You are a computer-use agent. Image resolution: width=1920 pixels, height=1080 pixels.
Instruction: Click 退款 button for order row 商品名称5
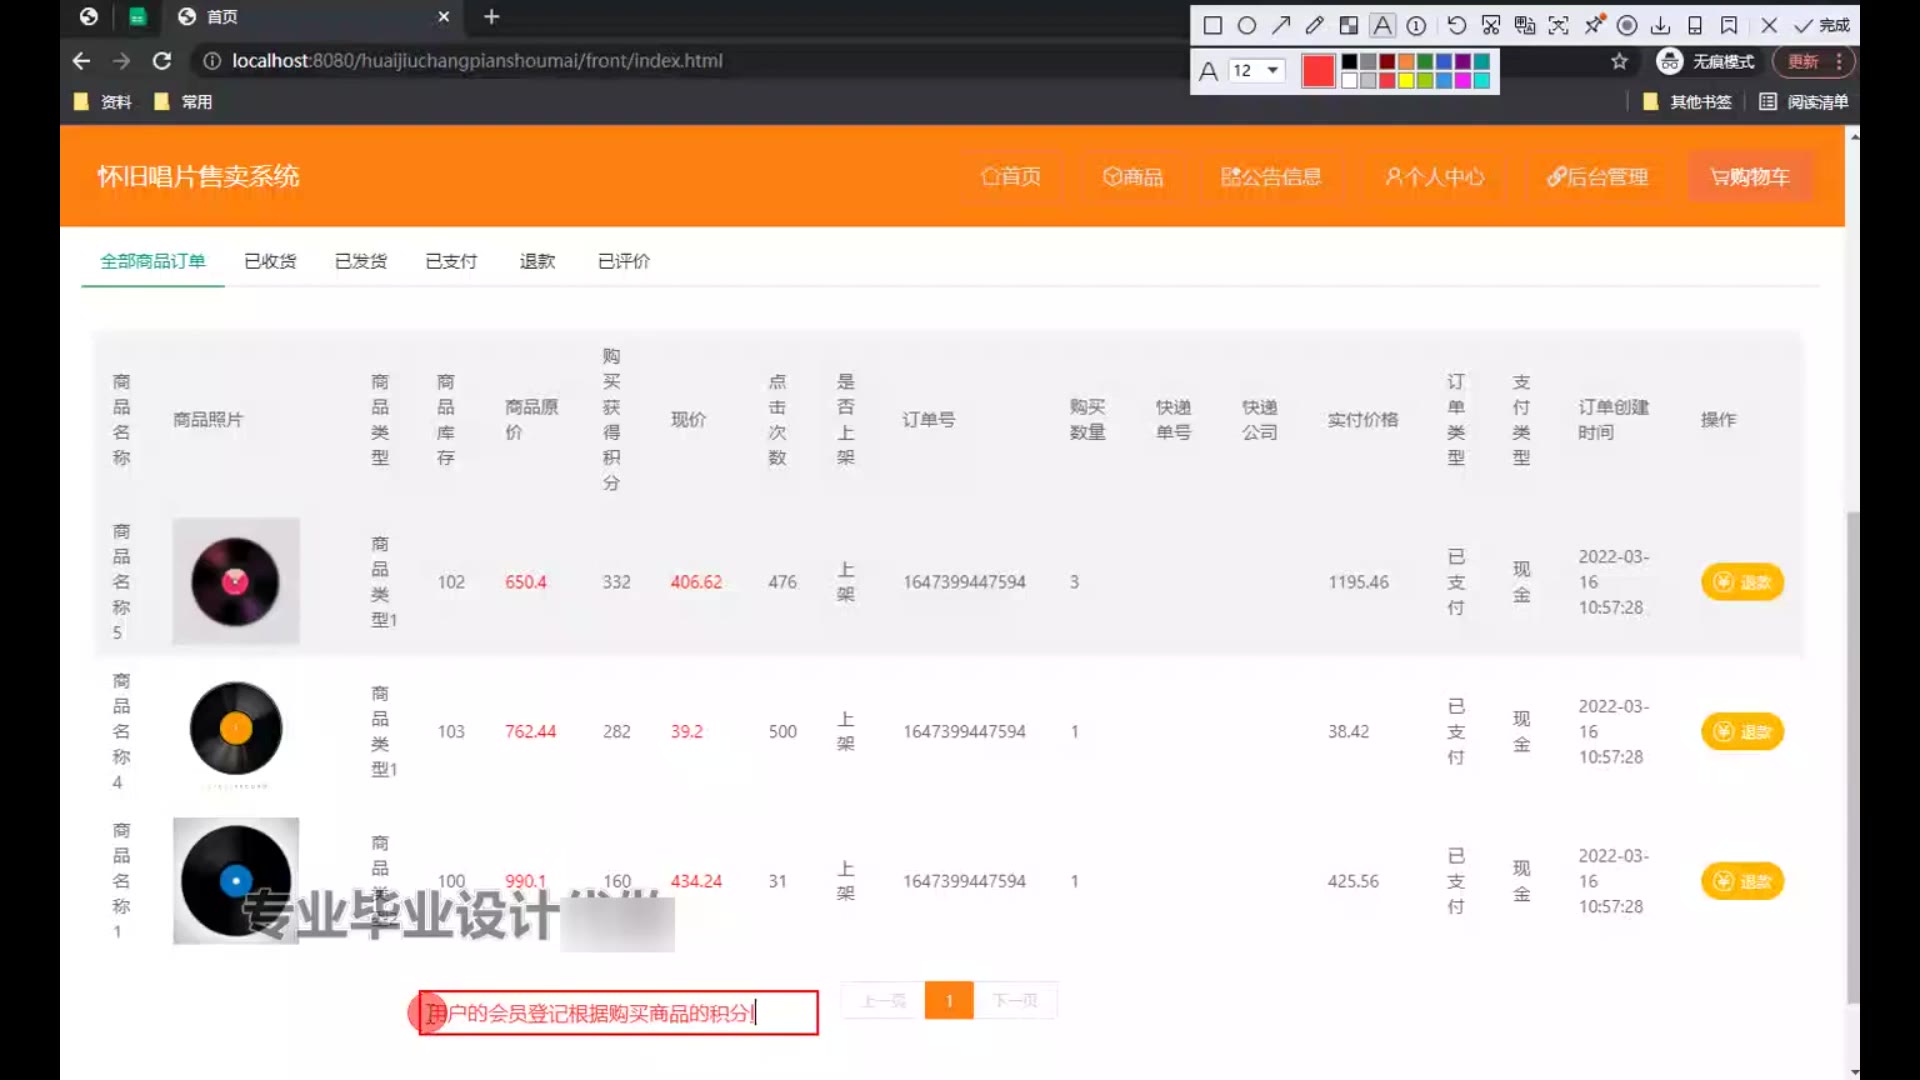click(1742, 582)
